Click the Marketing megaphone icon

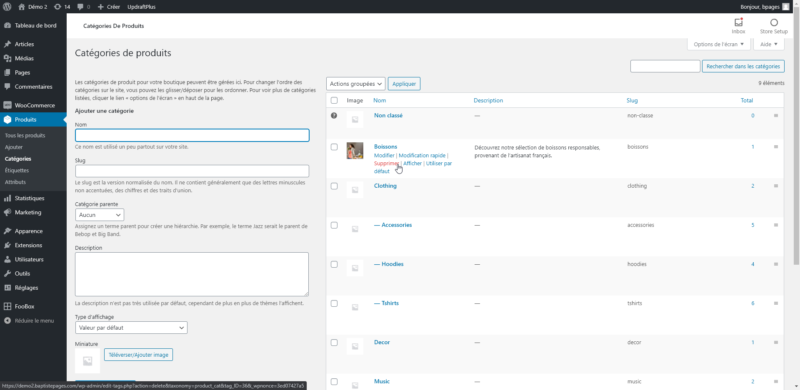(x=7, y=212)
